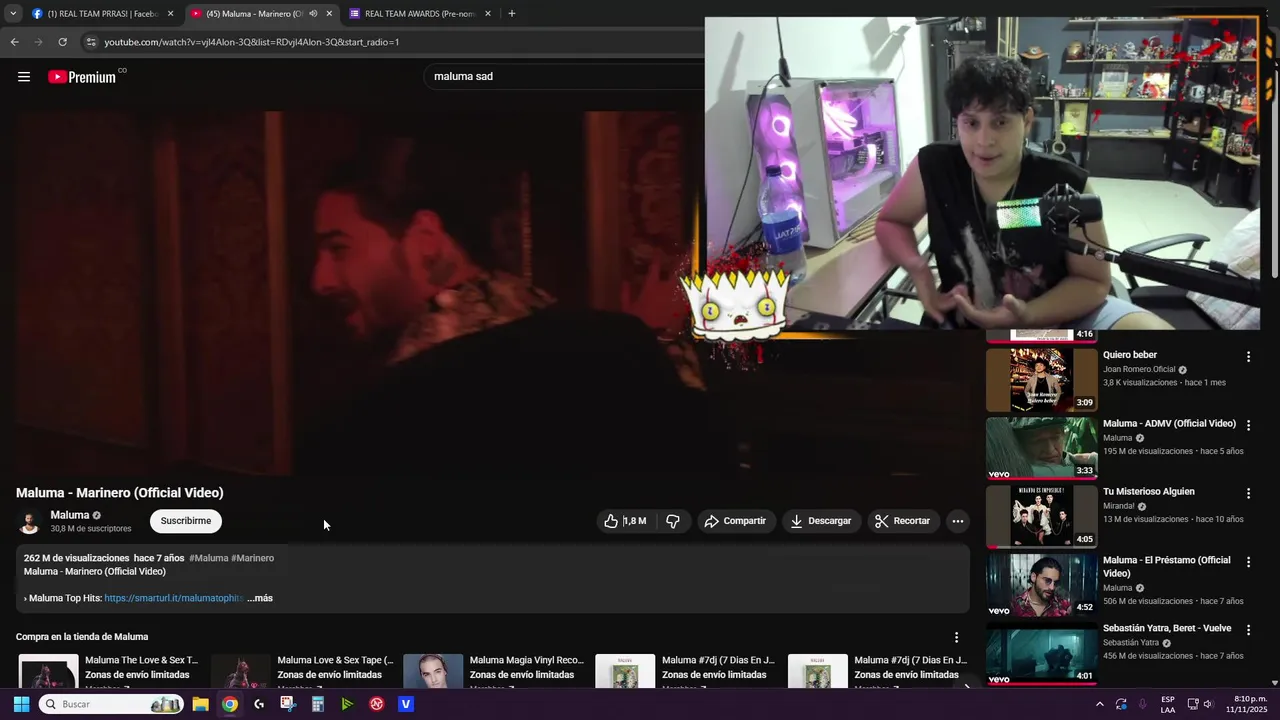1280x720 pixels.
Task: Open Maluma - El Préstamo video thumbnail
Action: coord(1042,585)
